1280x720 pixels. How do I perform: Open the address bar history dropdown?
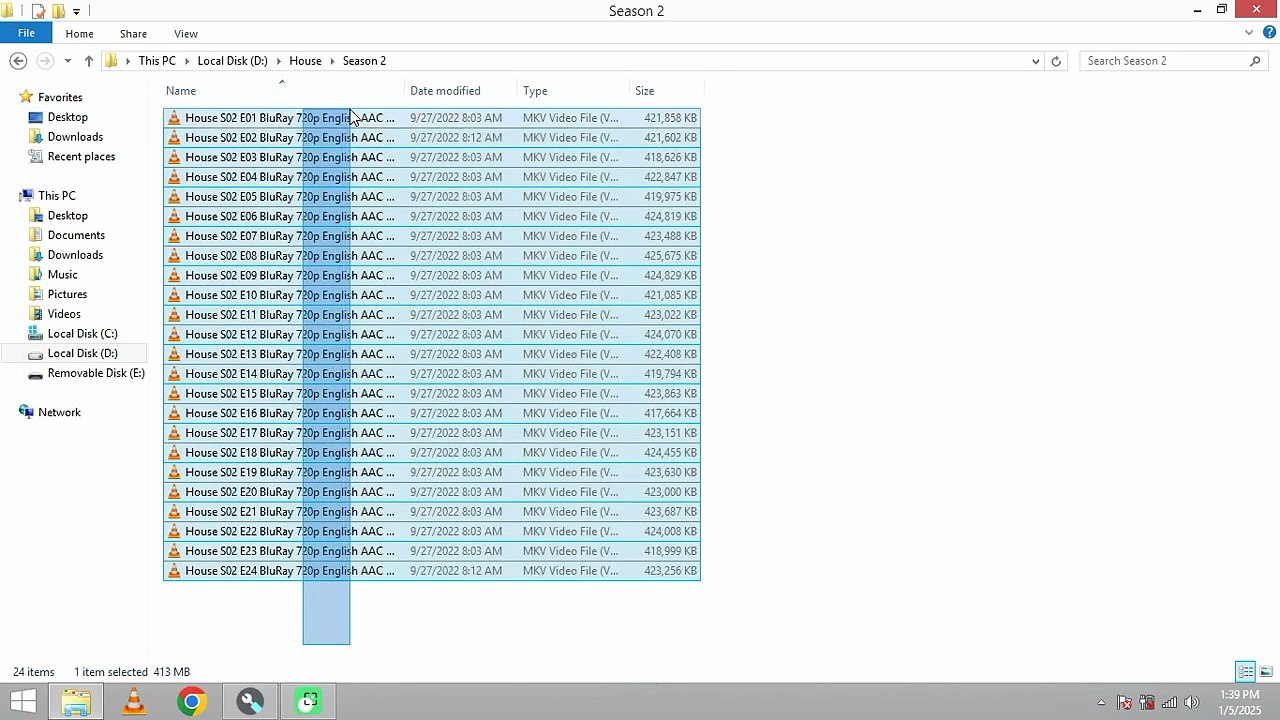point(1035,61)
